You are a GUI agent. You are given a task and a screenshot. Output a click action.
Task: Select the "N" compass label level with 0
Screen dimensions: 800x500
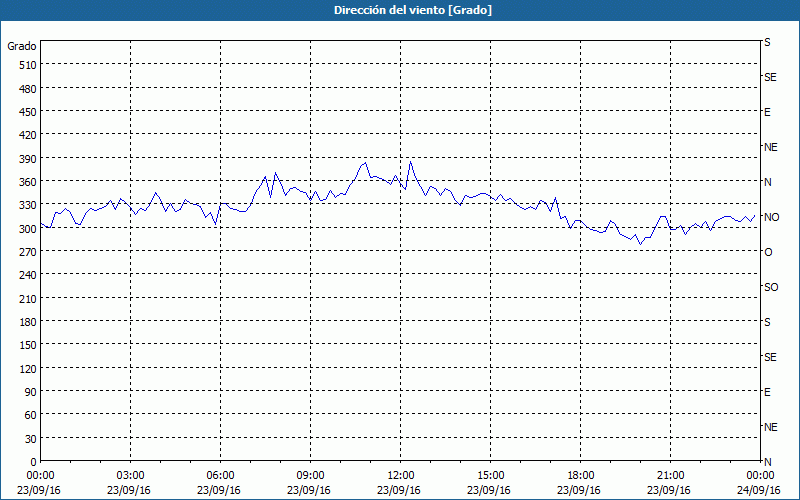coord(767,462)
